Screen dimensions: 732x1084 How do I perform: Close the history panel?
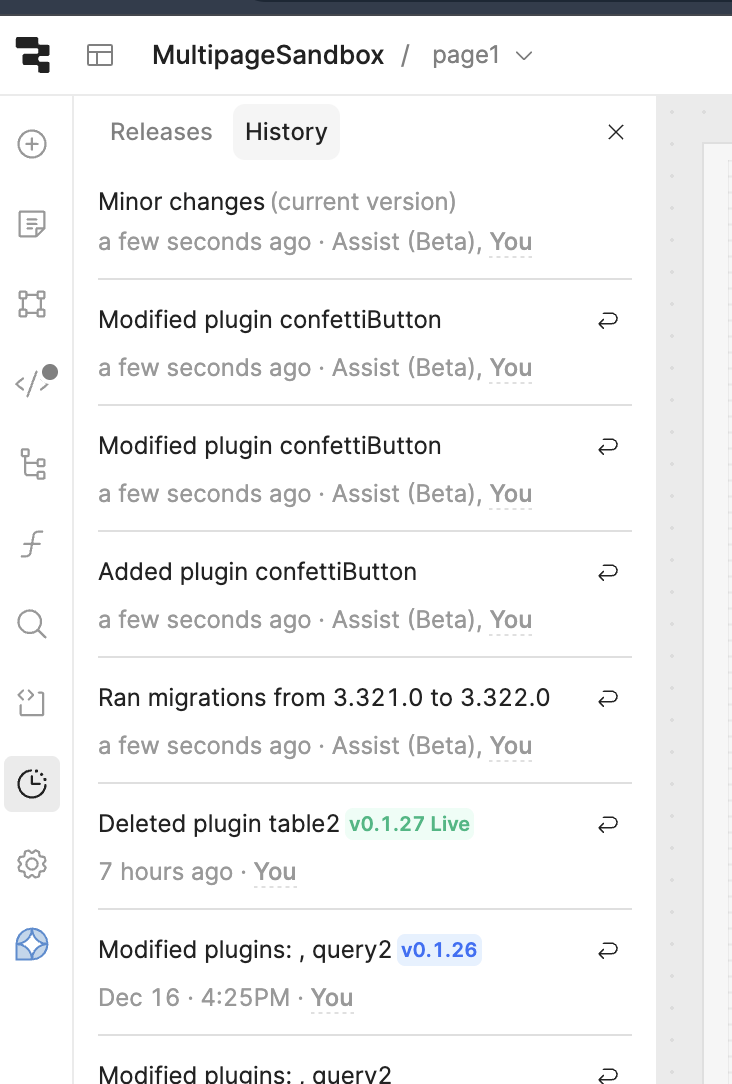(x=616, y=132)
